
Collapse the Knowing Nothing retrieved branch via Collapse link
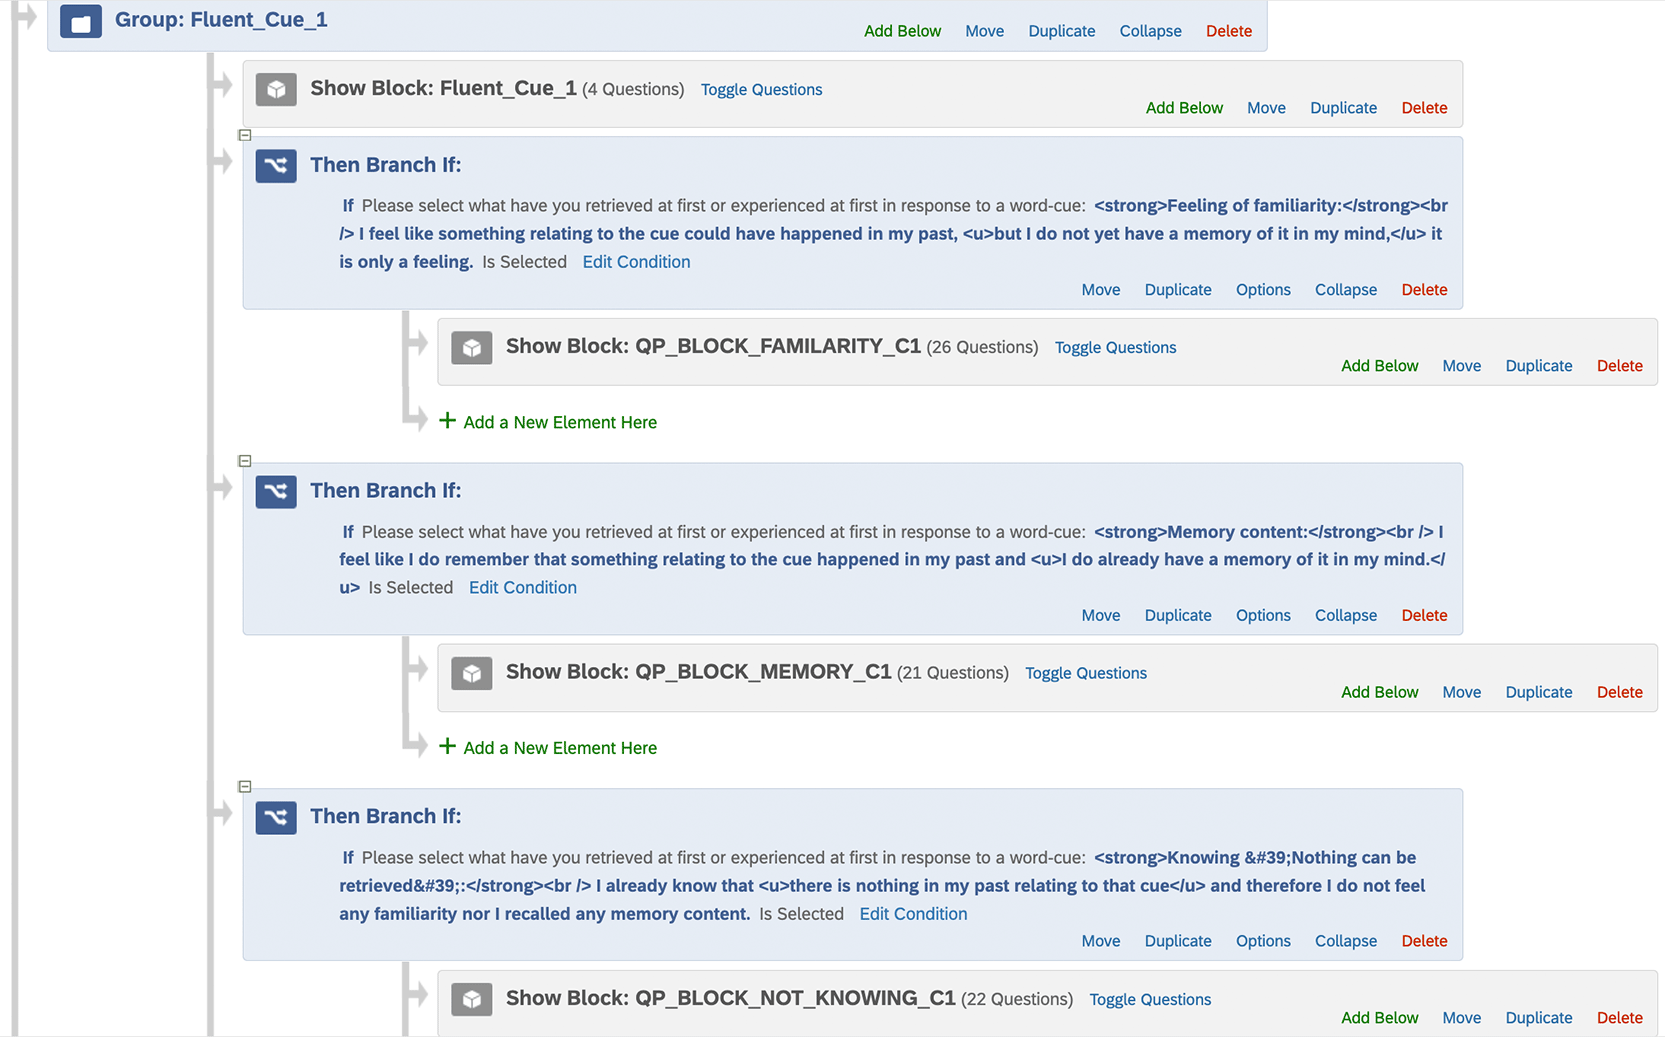(x=1345, y=941)
